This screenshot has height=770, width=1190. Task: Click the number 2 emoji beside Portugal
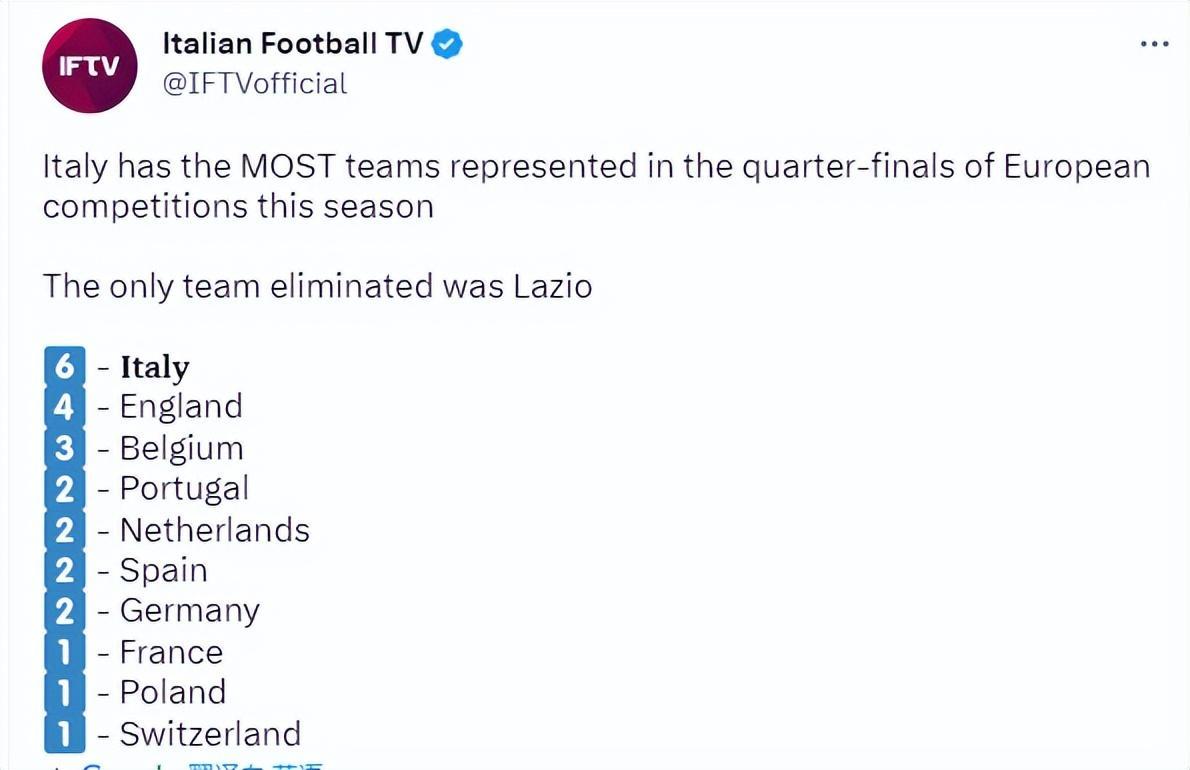click(x=64, y=488)
